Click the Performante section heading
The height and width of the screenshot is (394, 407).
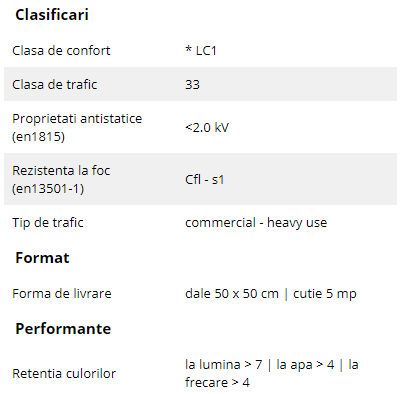click(x=63, y=329)
